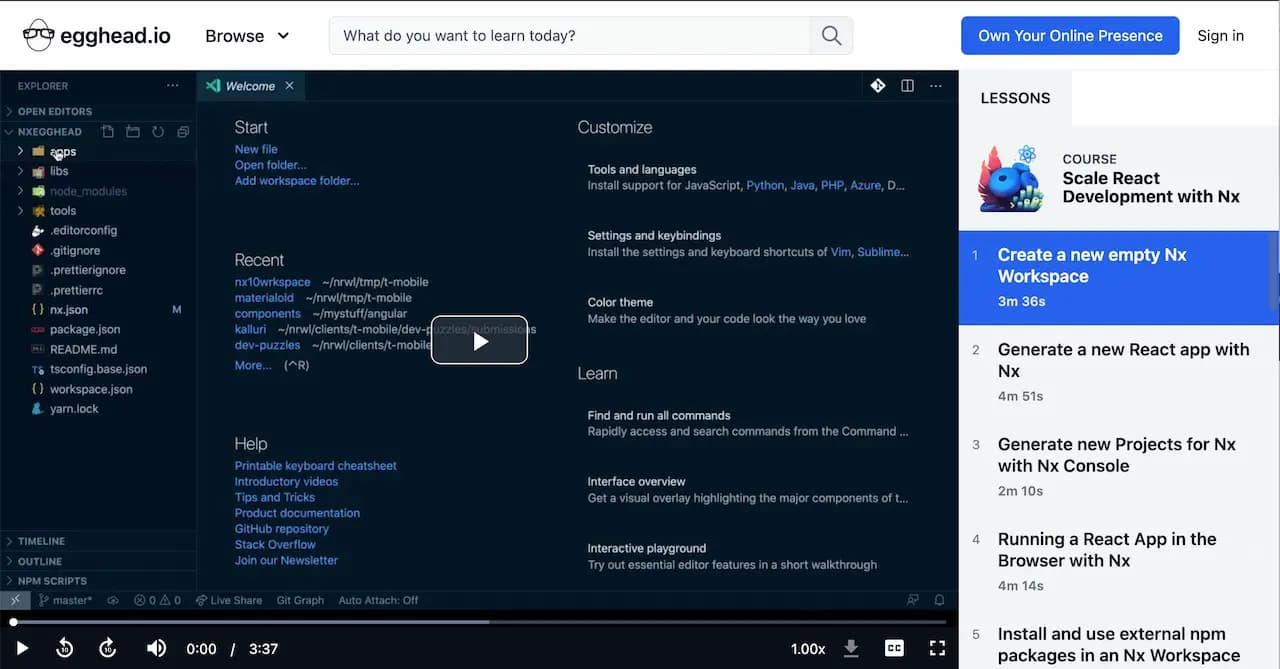Screen dimensions: 1280x669
Task: Click the search magnifier icon
Action: point(831,36)
